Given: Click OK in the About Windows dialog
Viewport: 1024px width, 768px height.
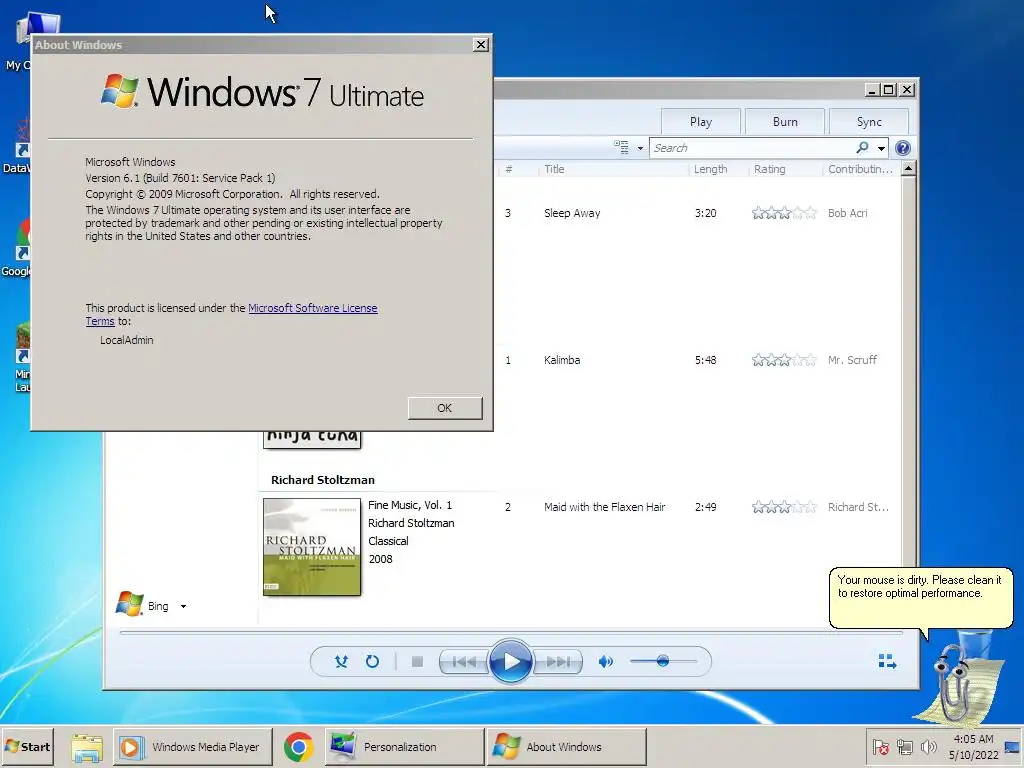Looking at the screenshot, I should click(445, 408).
